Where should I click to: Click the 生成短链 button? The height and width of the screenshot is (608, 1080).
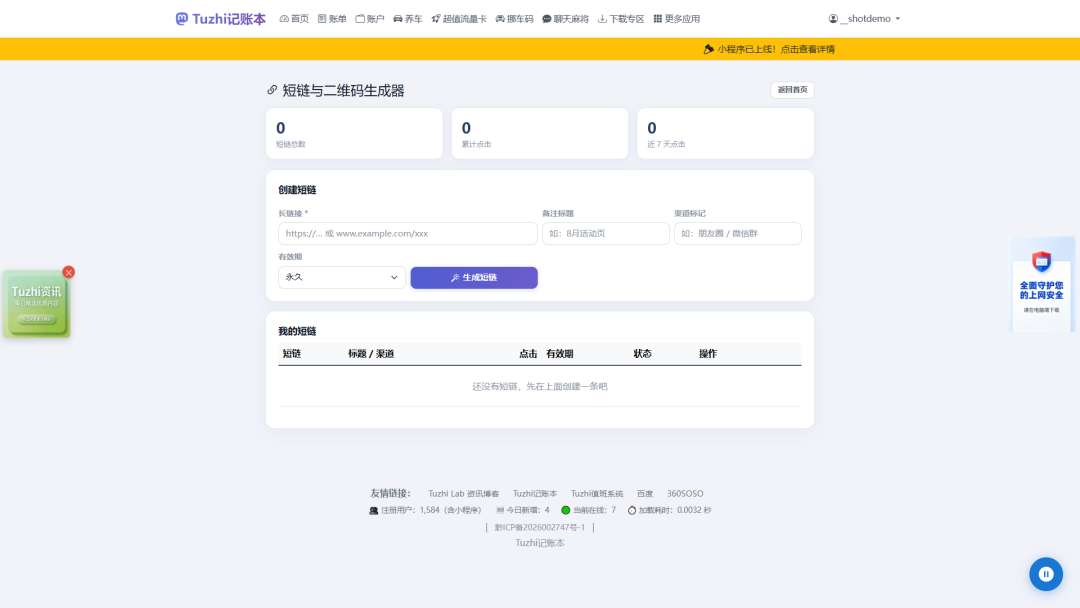tap(474, 277)
